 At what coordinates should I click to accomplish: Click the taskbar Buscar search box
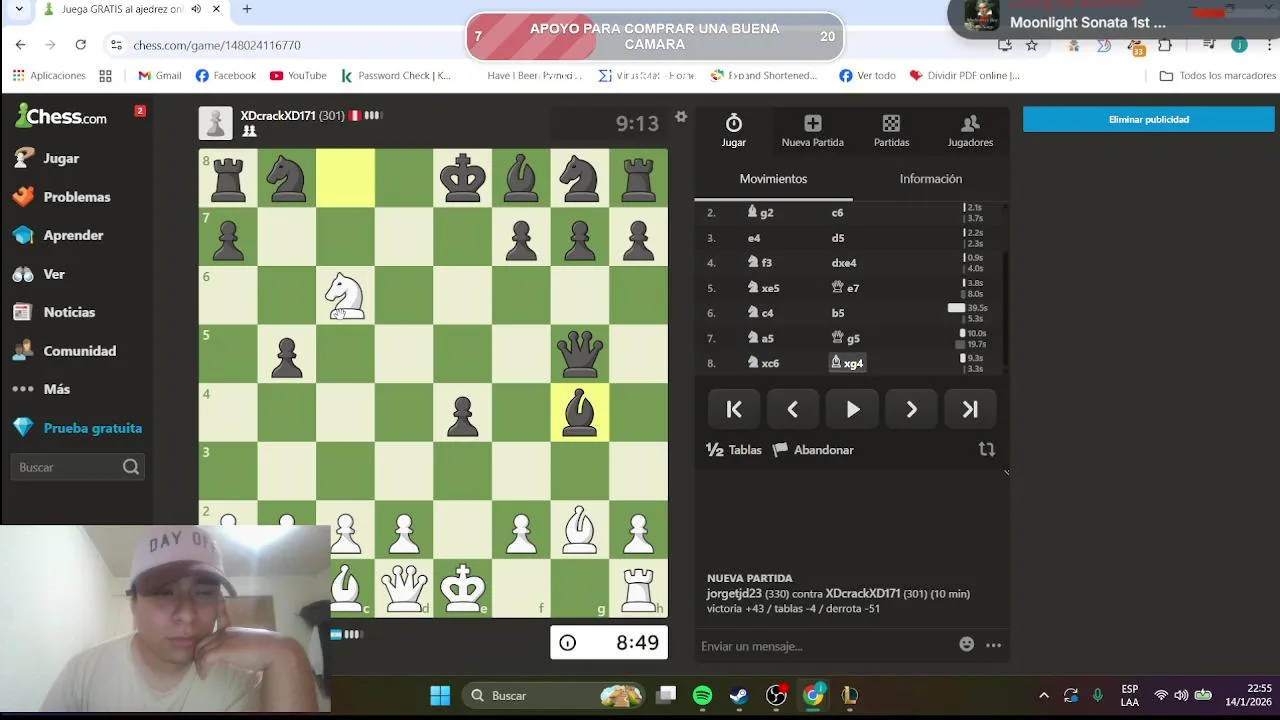[x=553, y=695]
